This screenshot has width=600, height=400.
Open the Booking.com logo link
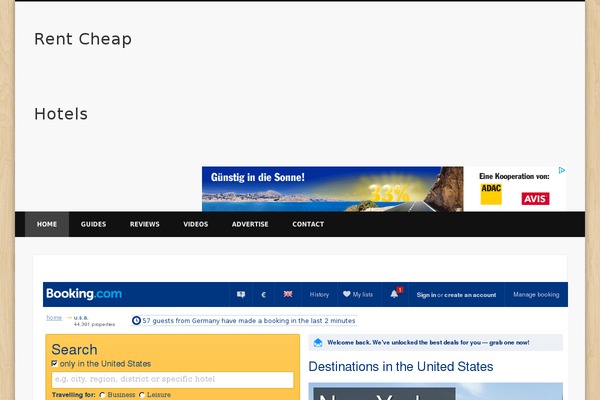[84, 294]
